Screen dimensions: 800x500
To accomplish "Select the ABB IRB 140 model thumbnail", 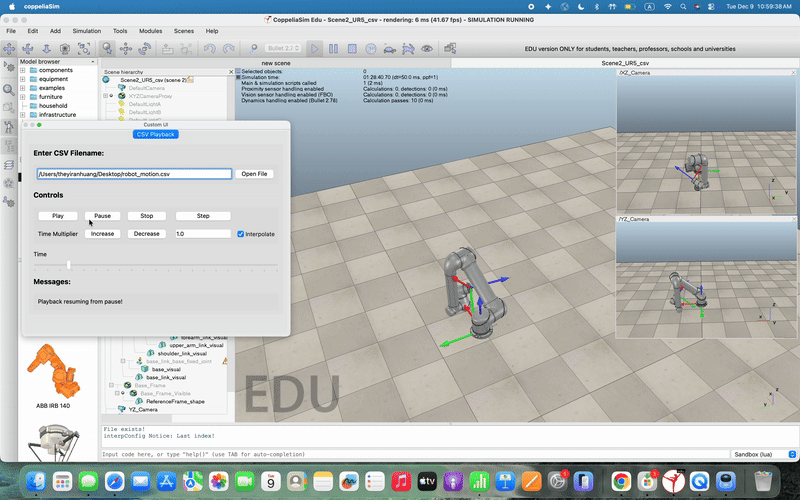I will [53, 371].
